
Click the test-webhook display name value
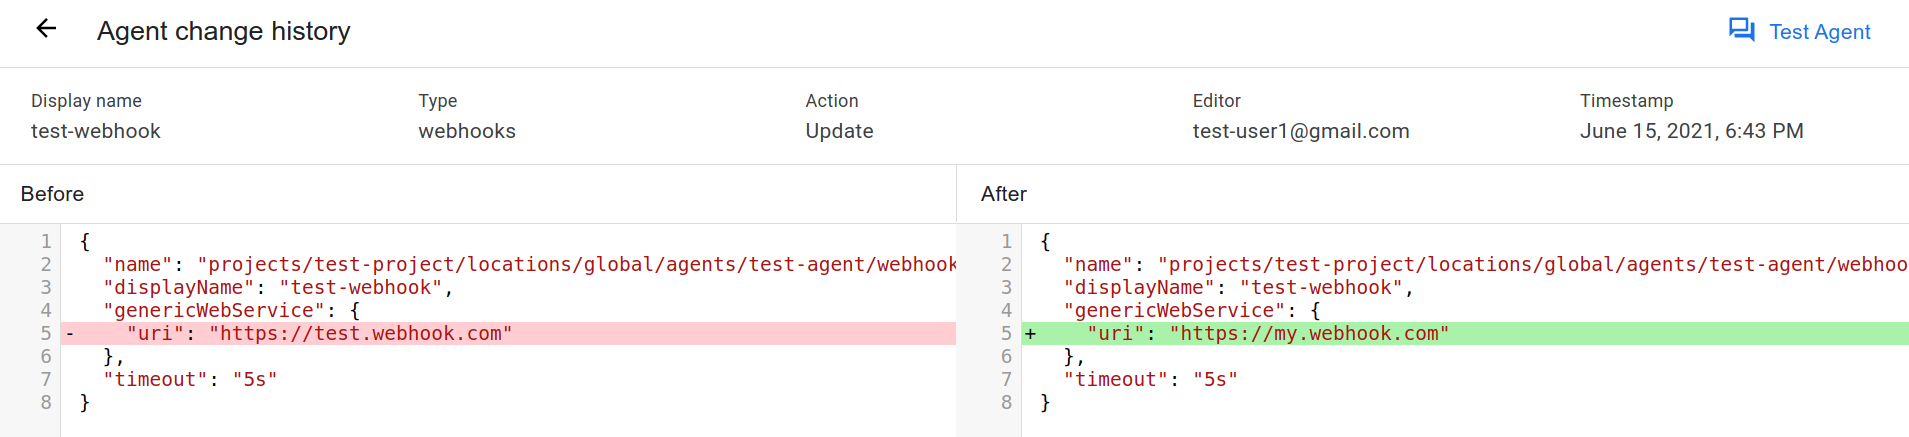coord(96,131)
